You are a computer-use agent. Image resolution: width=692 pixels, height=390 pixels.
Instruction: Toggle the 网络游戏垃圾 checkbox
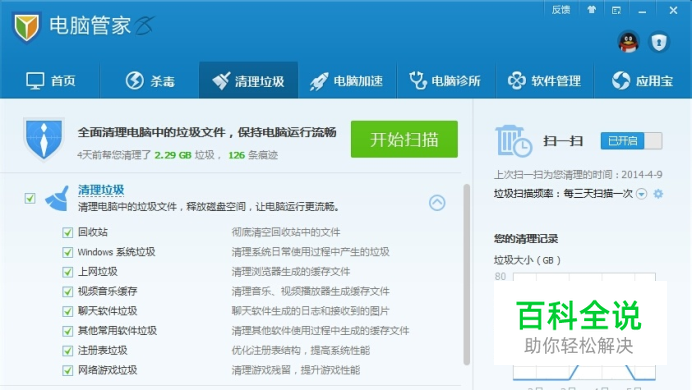pyautogui.click(x=68, y=371)
